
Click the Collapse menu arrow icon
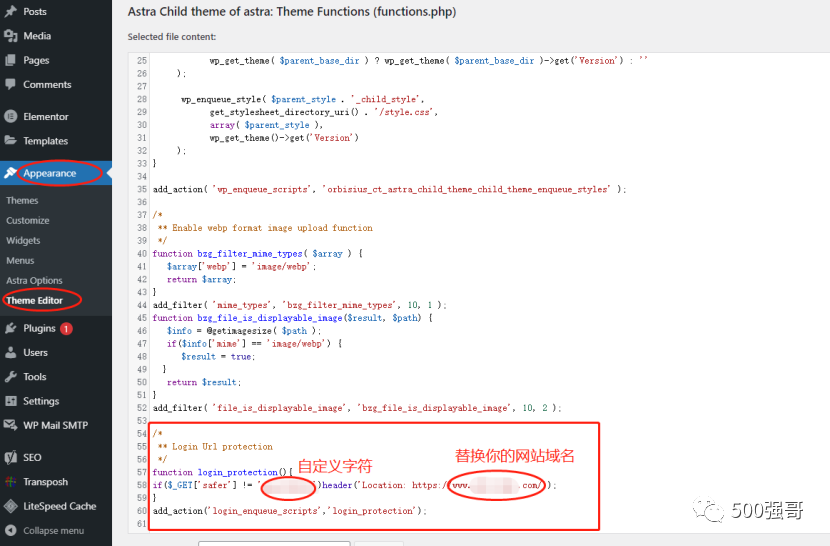(x=11, y=530)
